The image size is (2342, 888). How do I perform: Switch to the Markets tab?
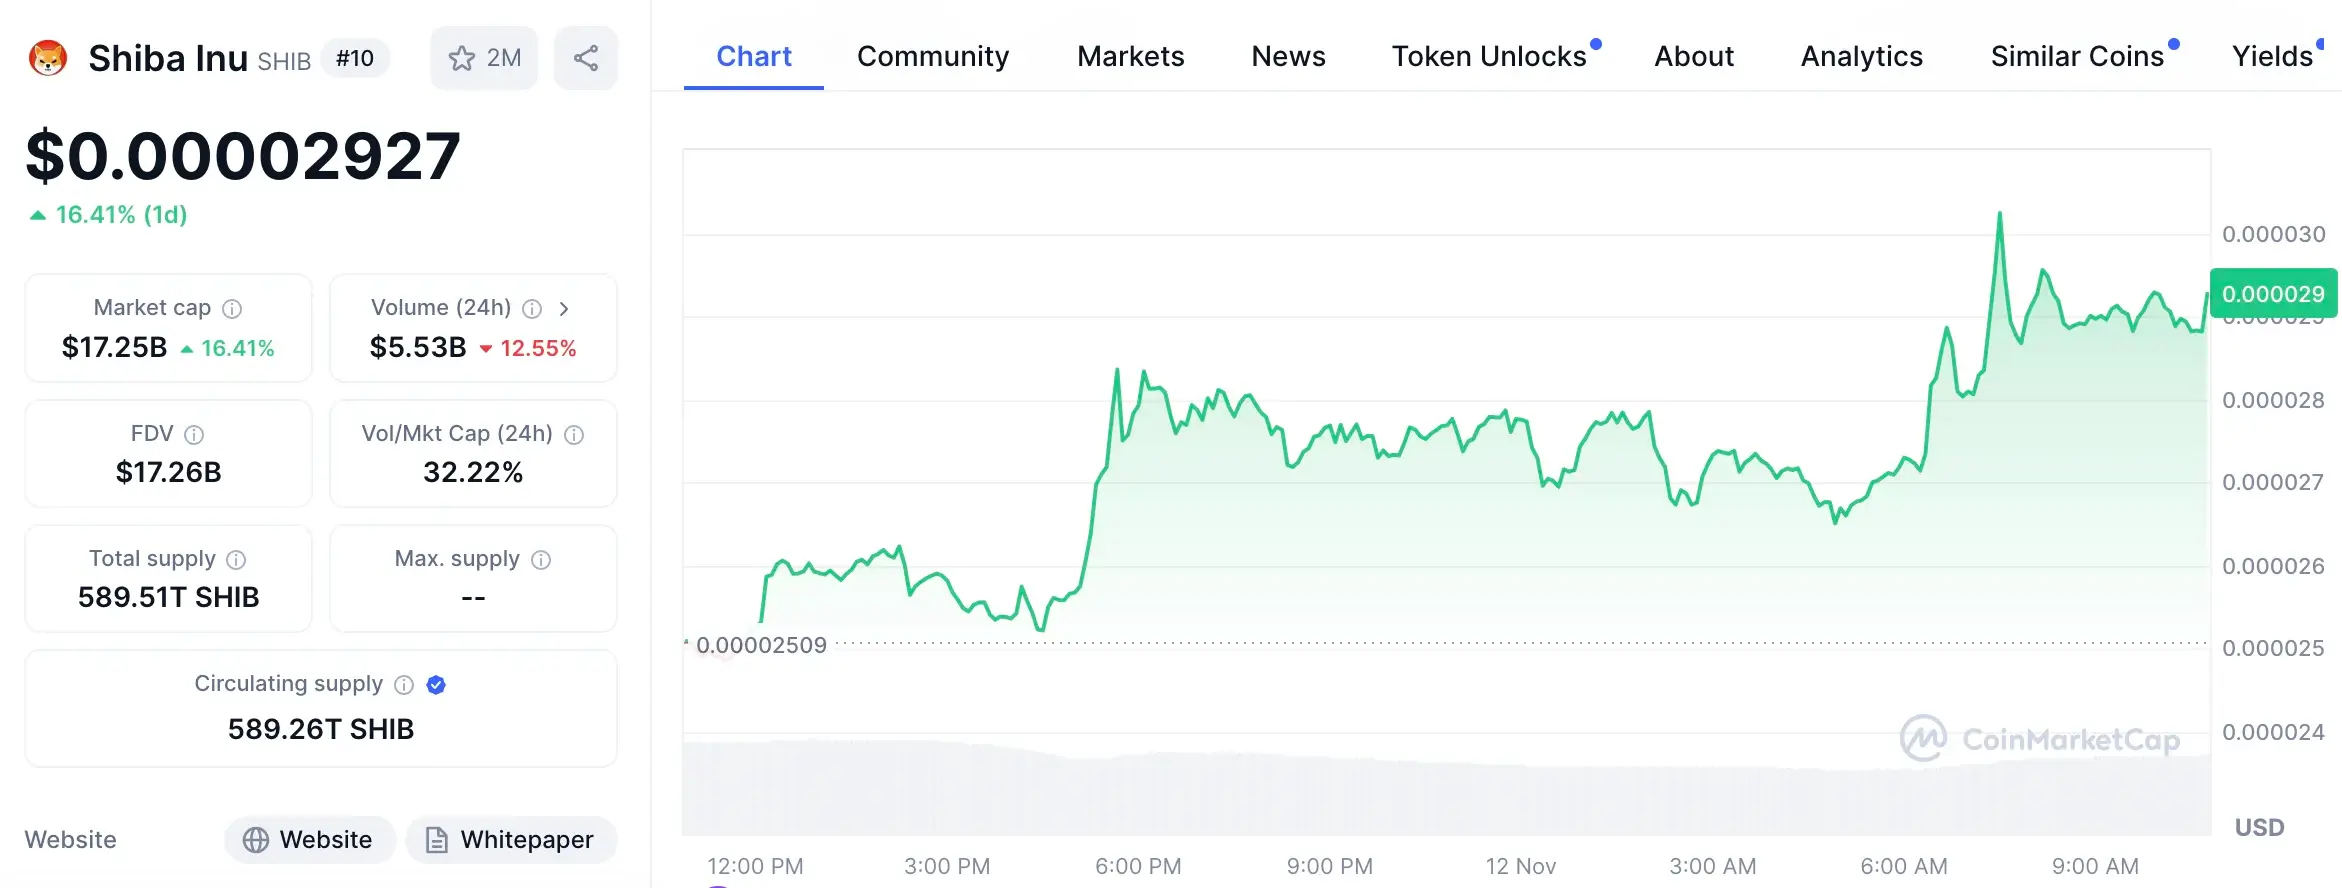coord(1131,57)
